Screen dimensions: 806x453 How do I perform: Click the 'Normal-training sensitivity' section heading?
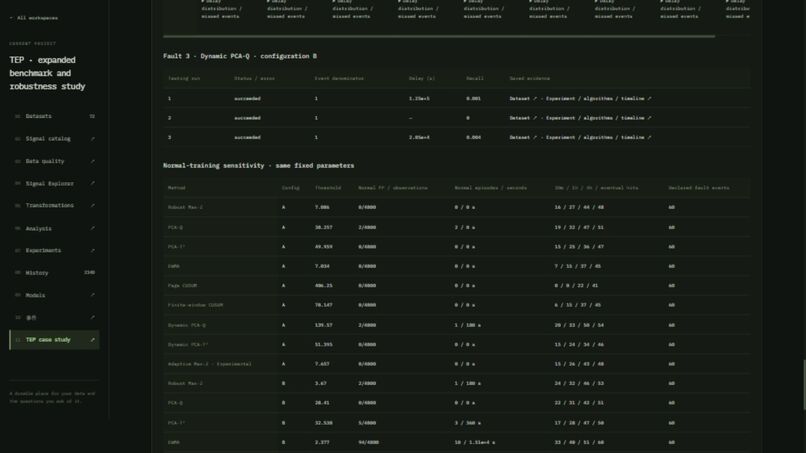pos(258,166)
